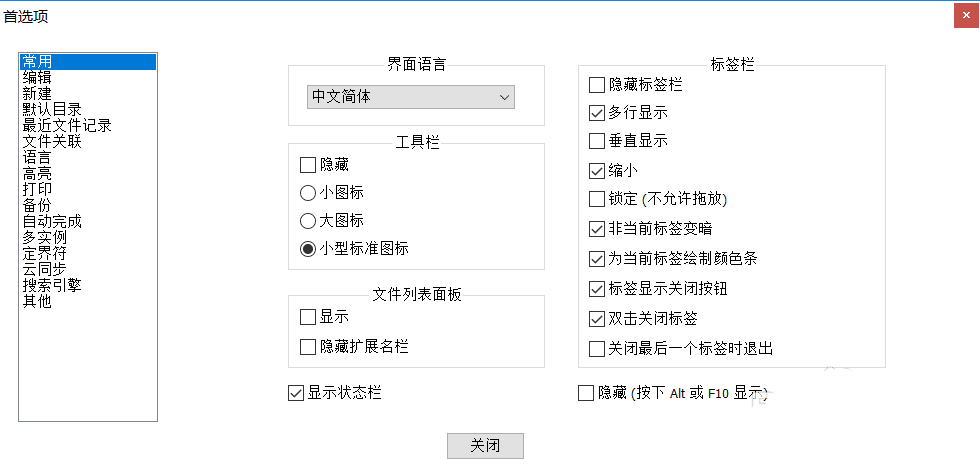Select the 小图标 radio button

click(x=308, y=192)
